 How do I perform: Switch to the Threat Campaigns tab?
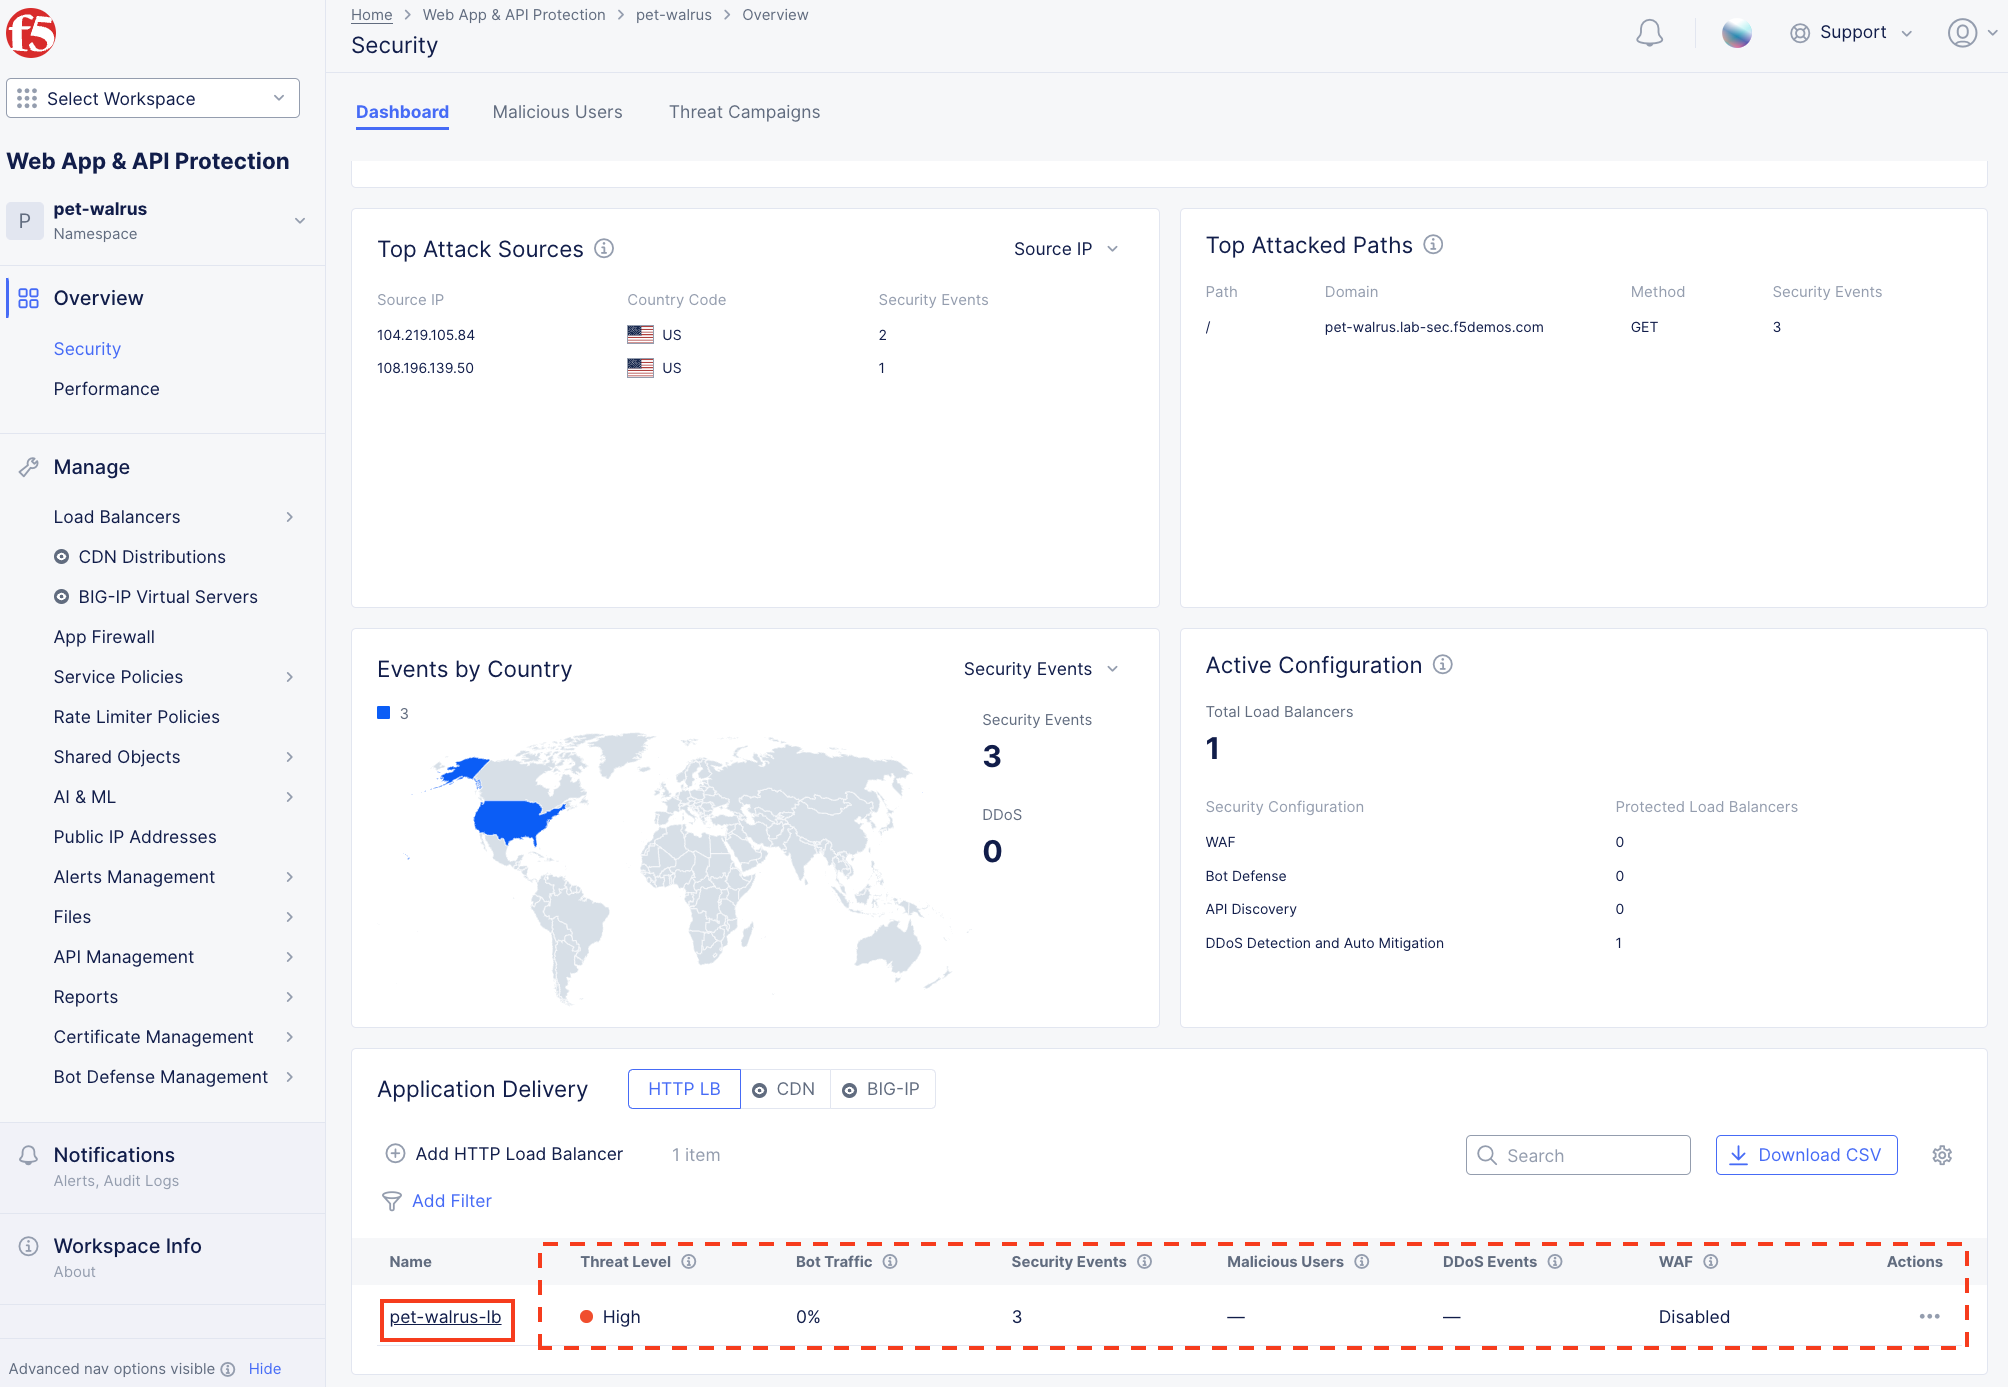tap(744, 112)
